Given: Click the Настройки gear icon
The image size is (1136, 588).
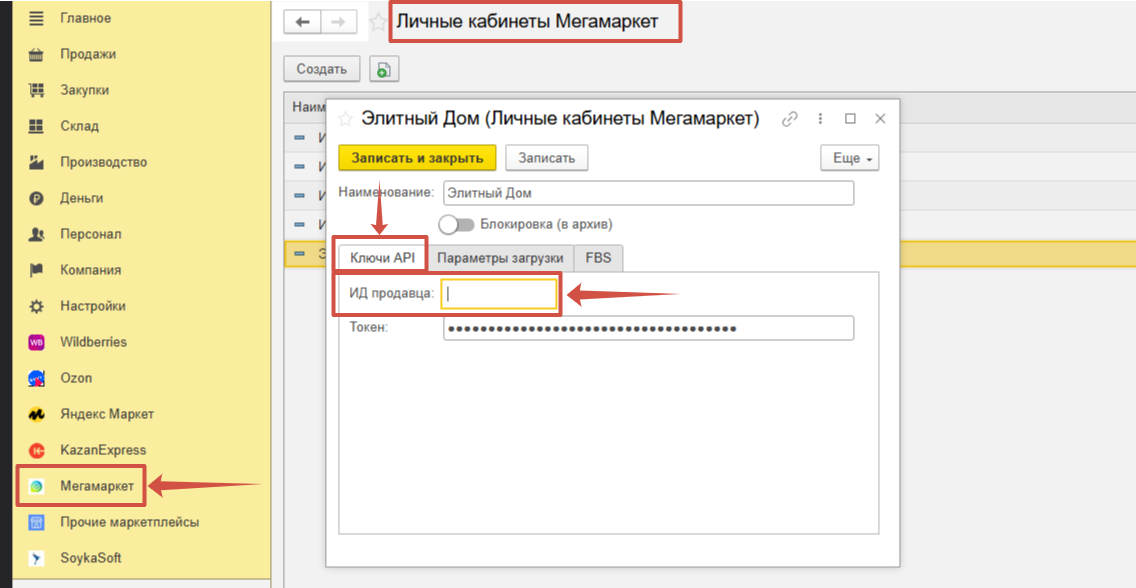Looking at the screenshot, I should (x=36, y=306).
